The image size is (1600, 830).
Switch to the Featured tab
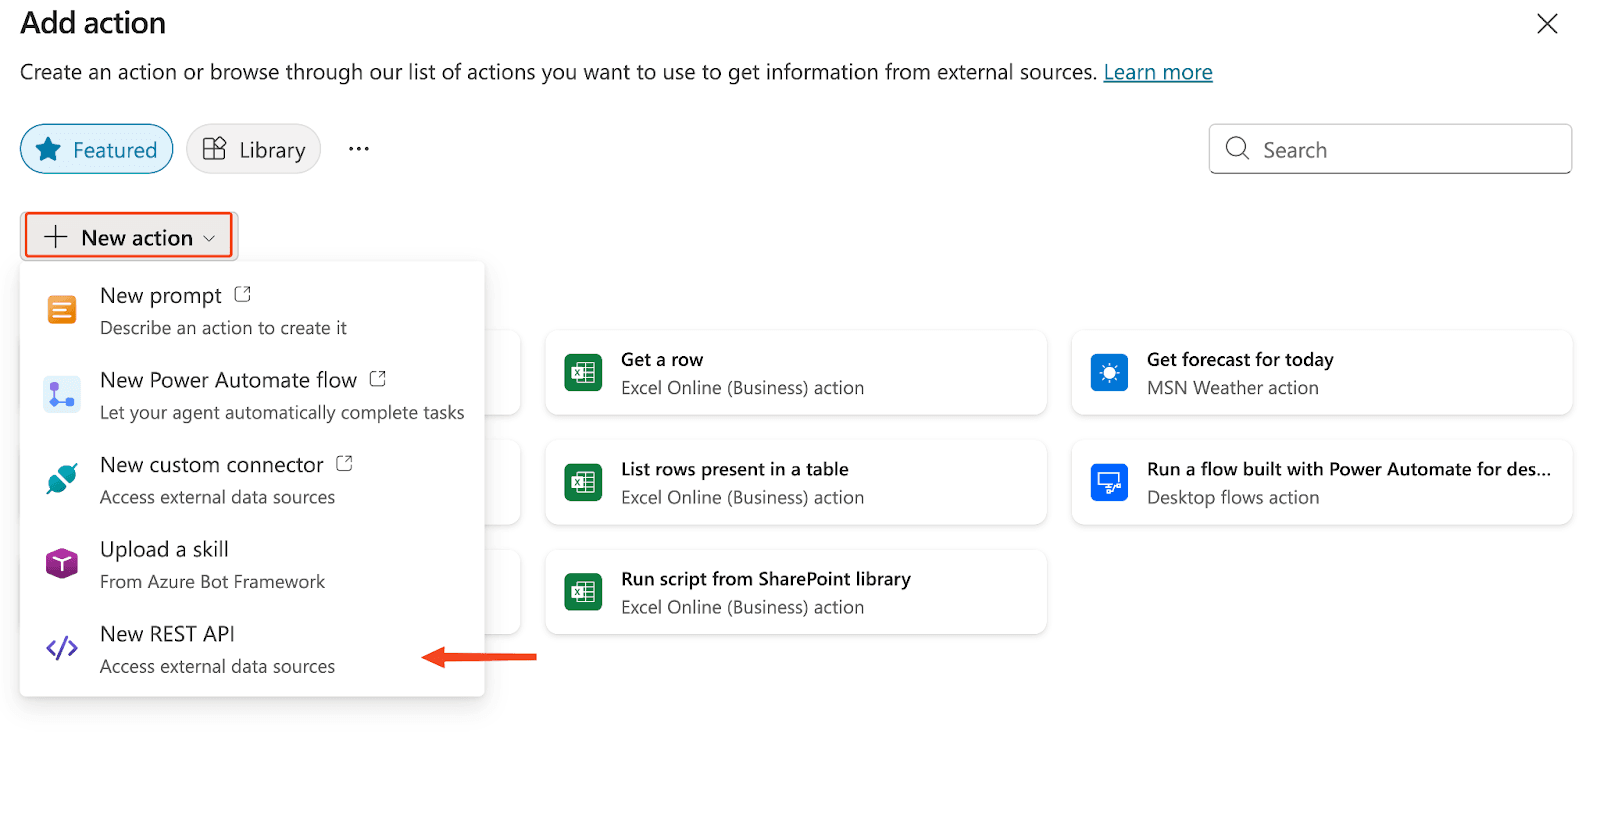pos(96,150)
